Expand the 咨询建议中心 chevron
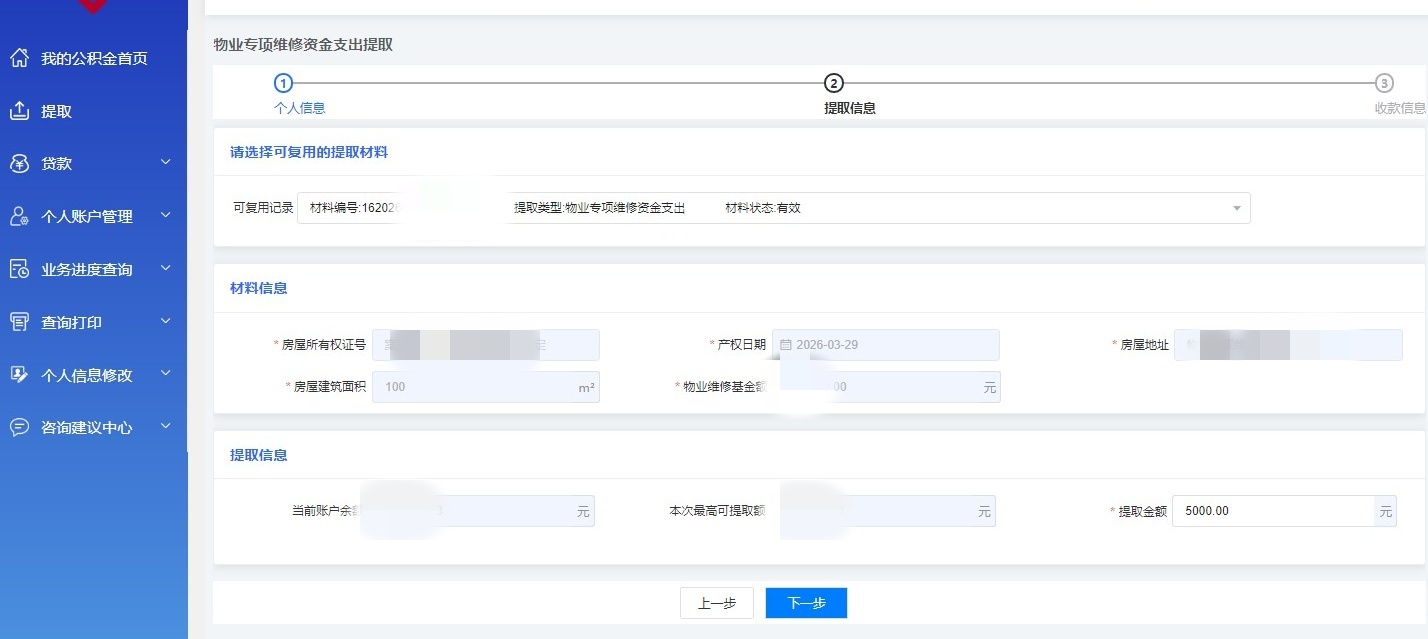This screenshot has height=639, width=1428. tap(166, 426)
